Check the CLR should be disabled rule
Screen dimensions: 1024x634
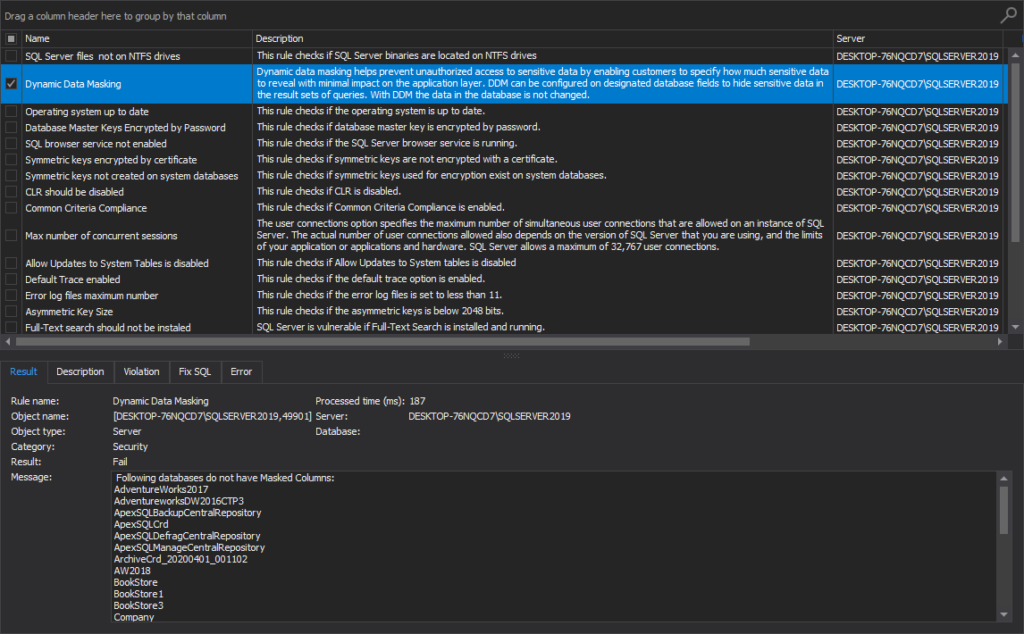point(9,191)
